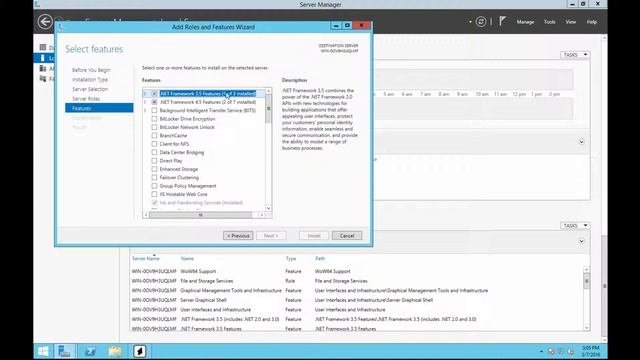Check BitLocker Drive Encryption feature
Viewport: 640px width, 360px height.
click(x=154, y=119)
